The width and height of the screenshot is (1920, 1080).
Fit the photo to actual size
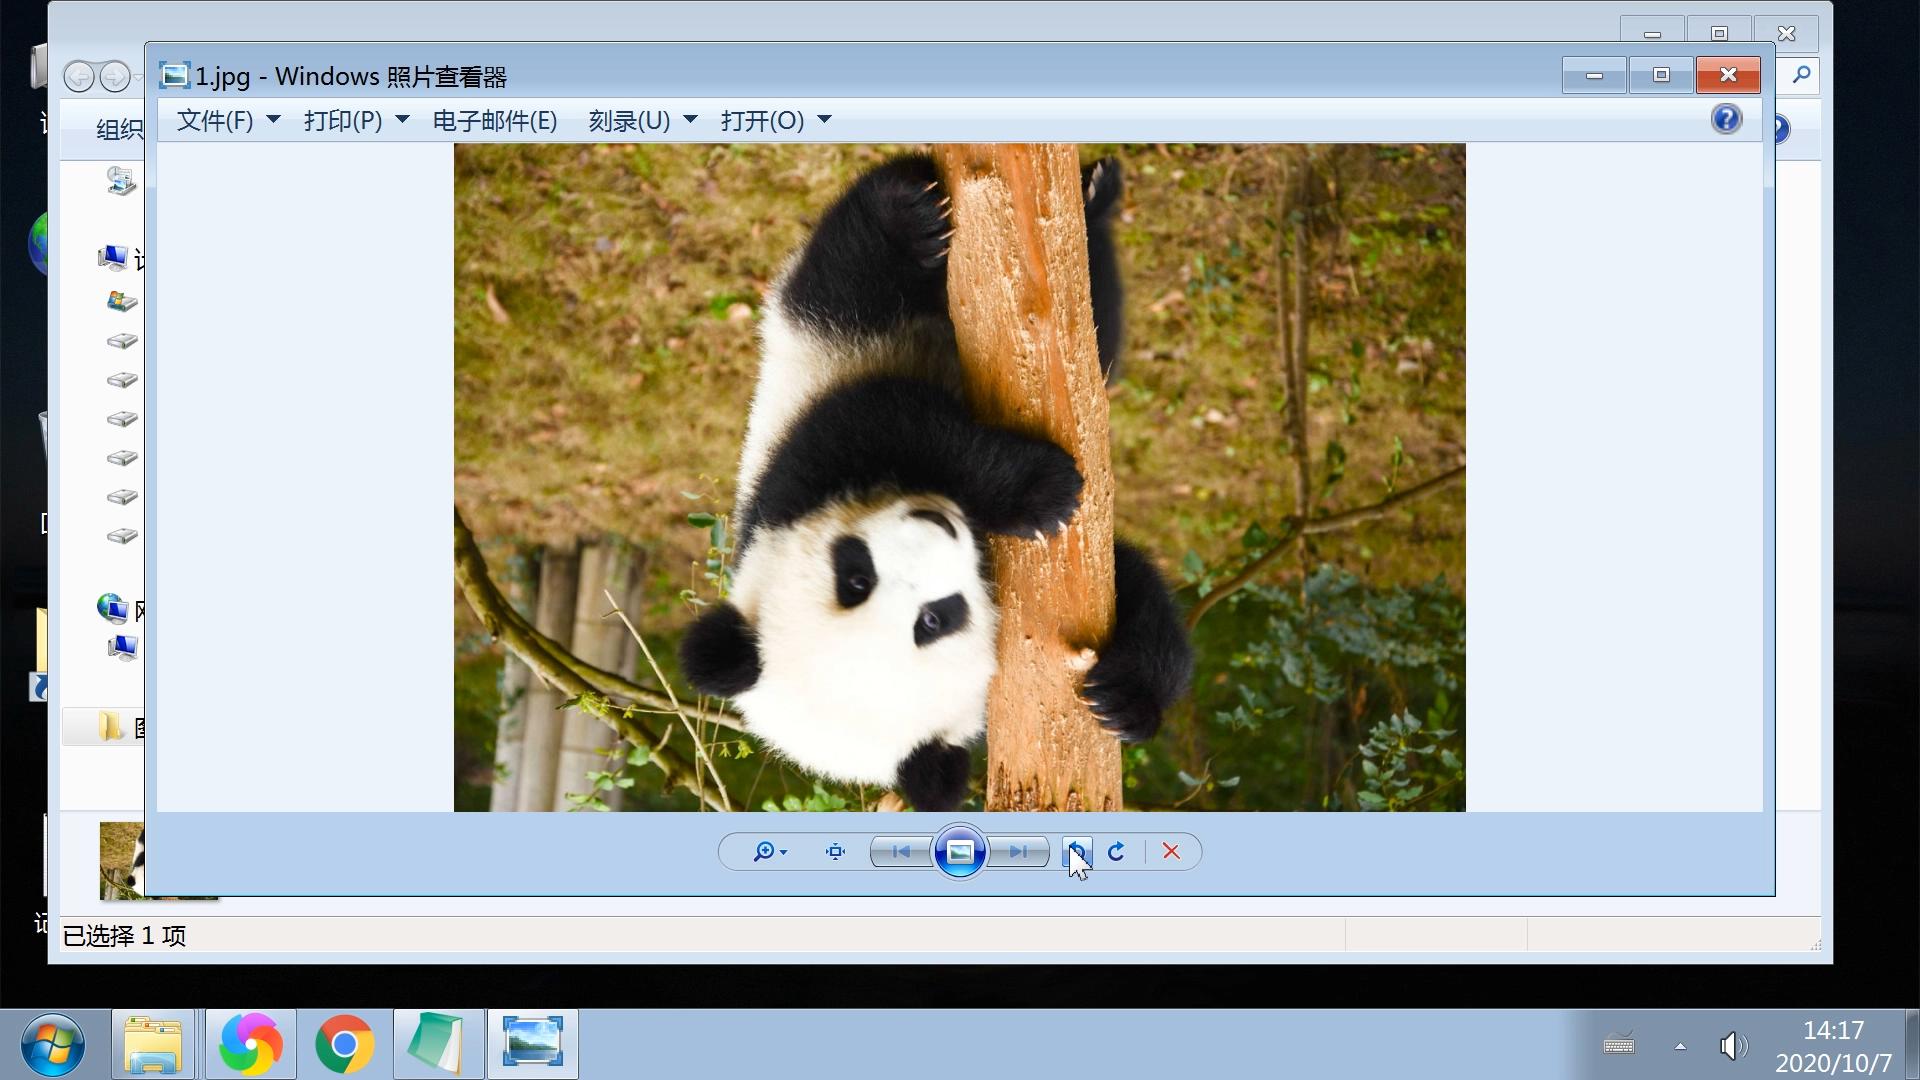(835, 851)
